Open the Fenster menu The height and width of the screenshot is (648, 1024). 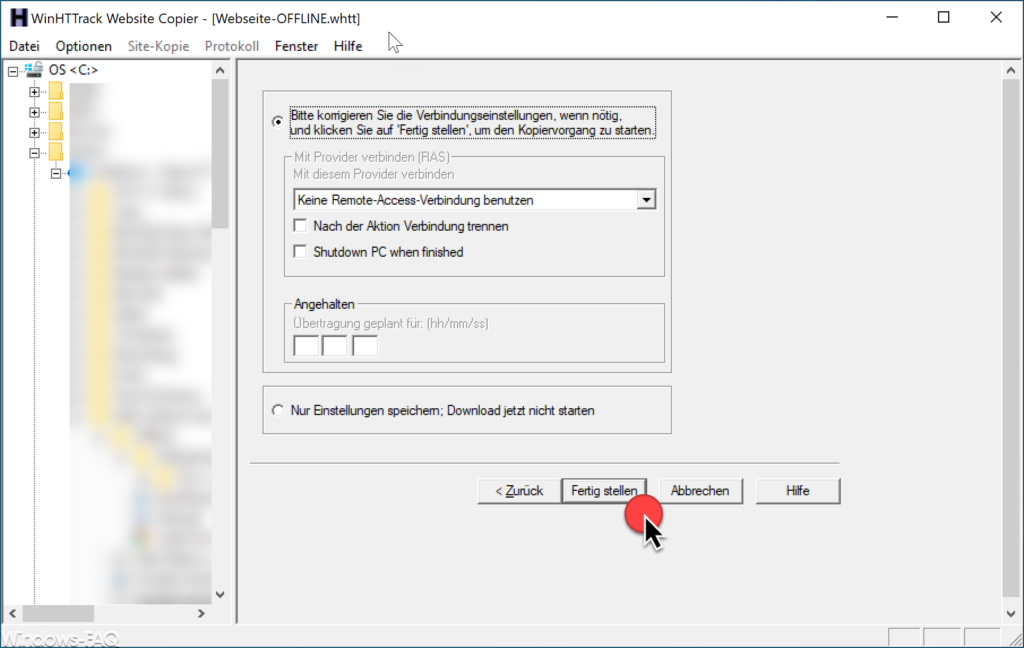tap(296, 46)
